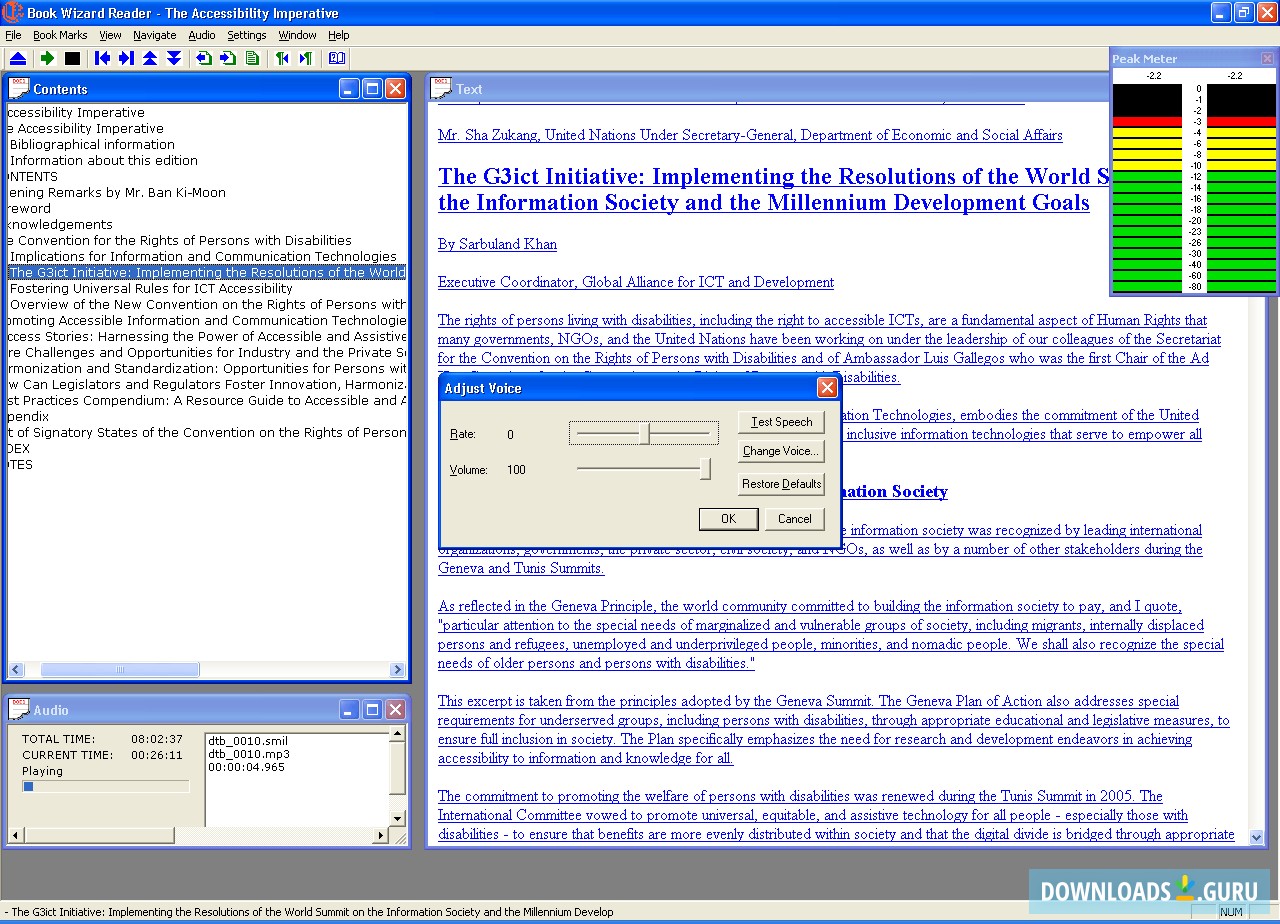Viewport: 1280px width, 924px height.
Task: Click the Contents window document icon
Action: (x=19, y=89)
